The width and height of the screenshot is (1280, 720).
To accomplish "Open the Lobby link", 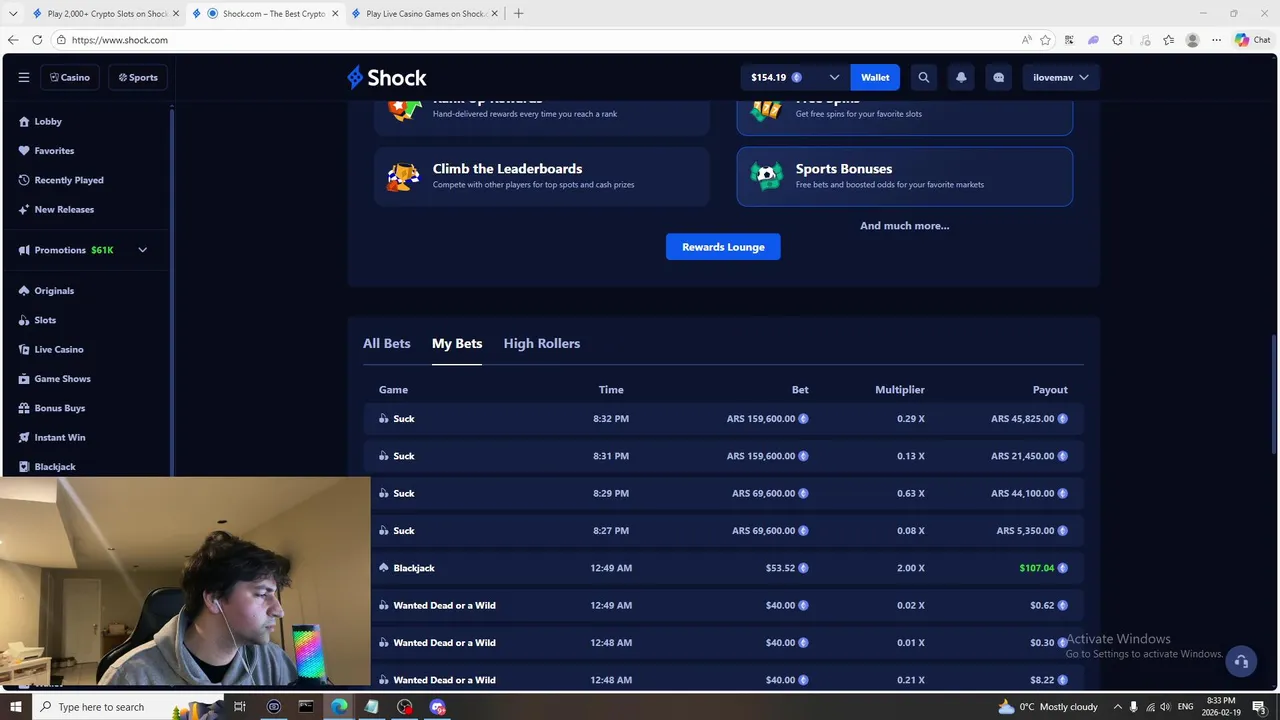I will [48, 121].
